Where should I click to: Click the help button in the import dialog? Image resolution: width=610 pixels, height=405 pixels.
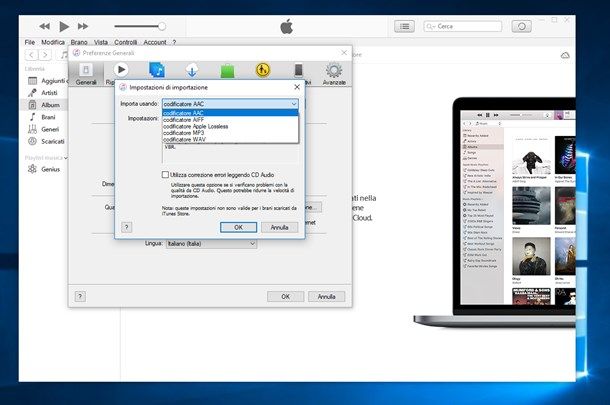(x=126, y=227)
